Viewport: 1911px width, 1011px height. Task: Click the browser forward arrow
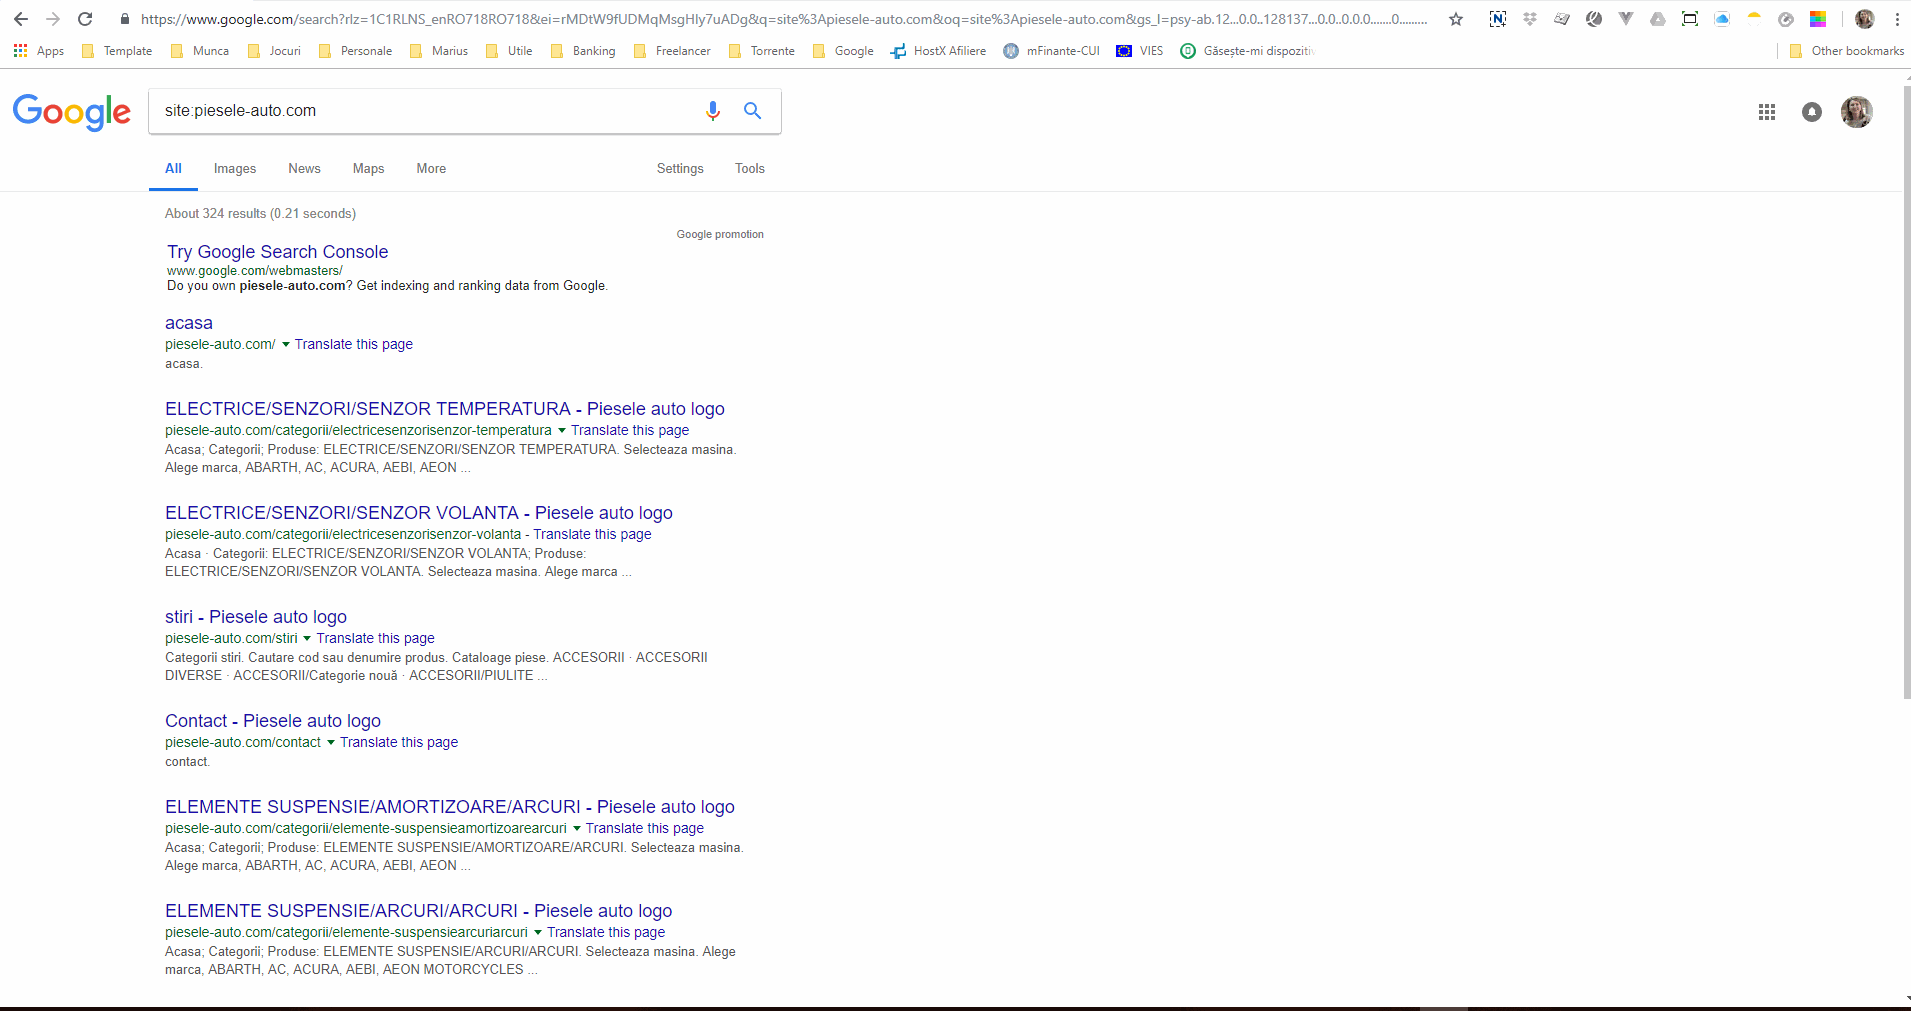[53, 19]
